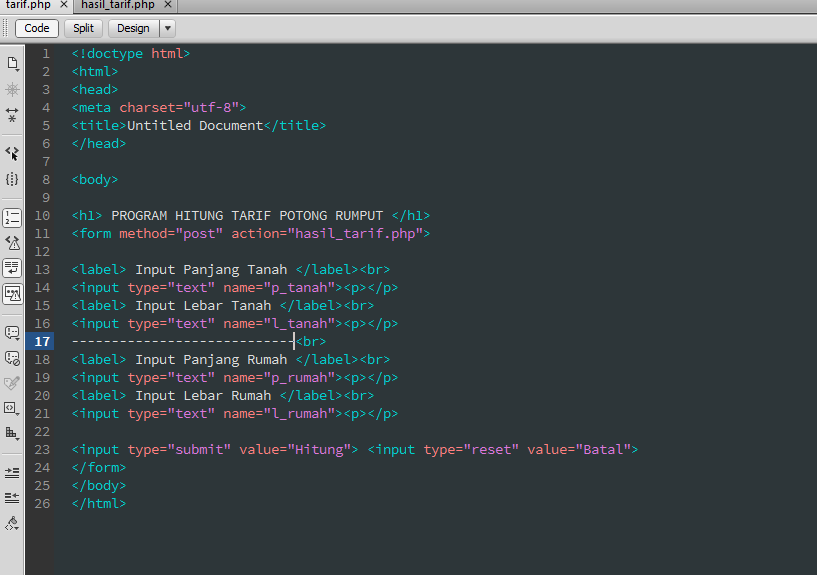This screenshot has width=817, height=575.
Task: Open dropdown arrow next to Design button
Action: pos(167,28)
